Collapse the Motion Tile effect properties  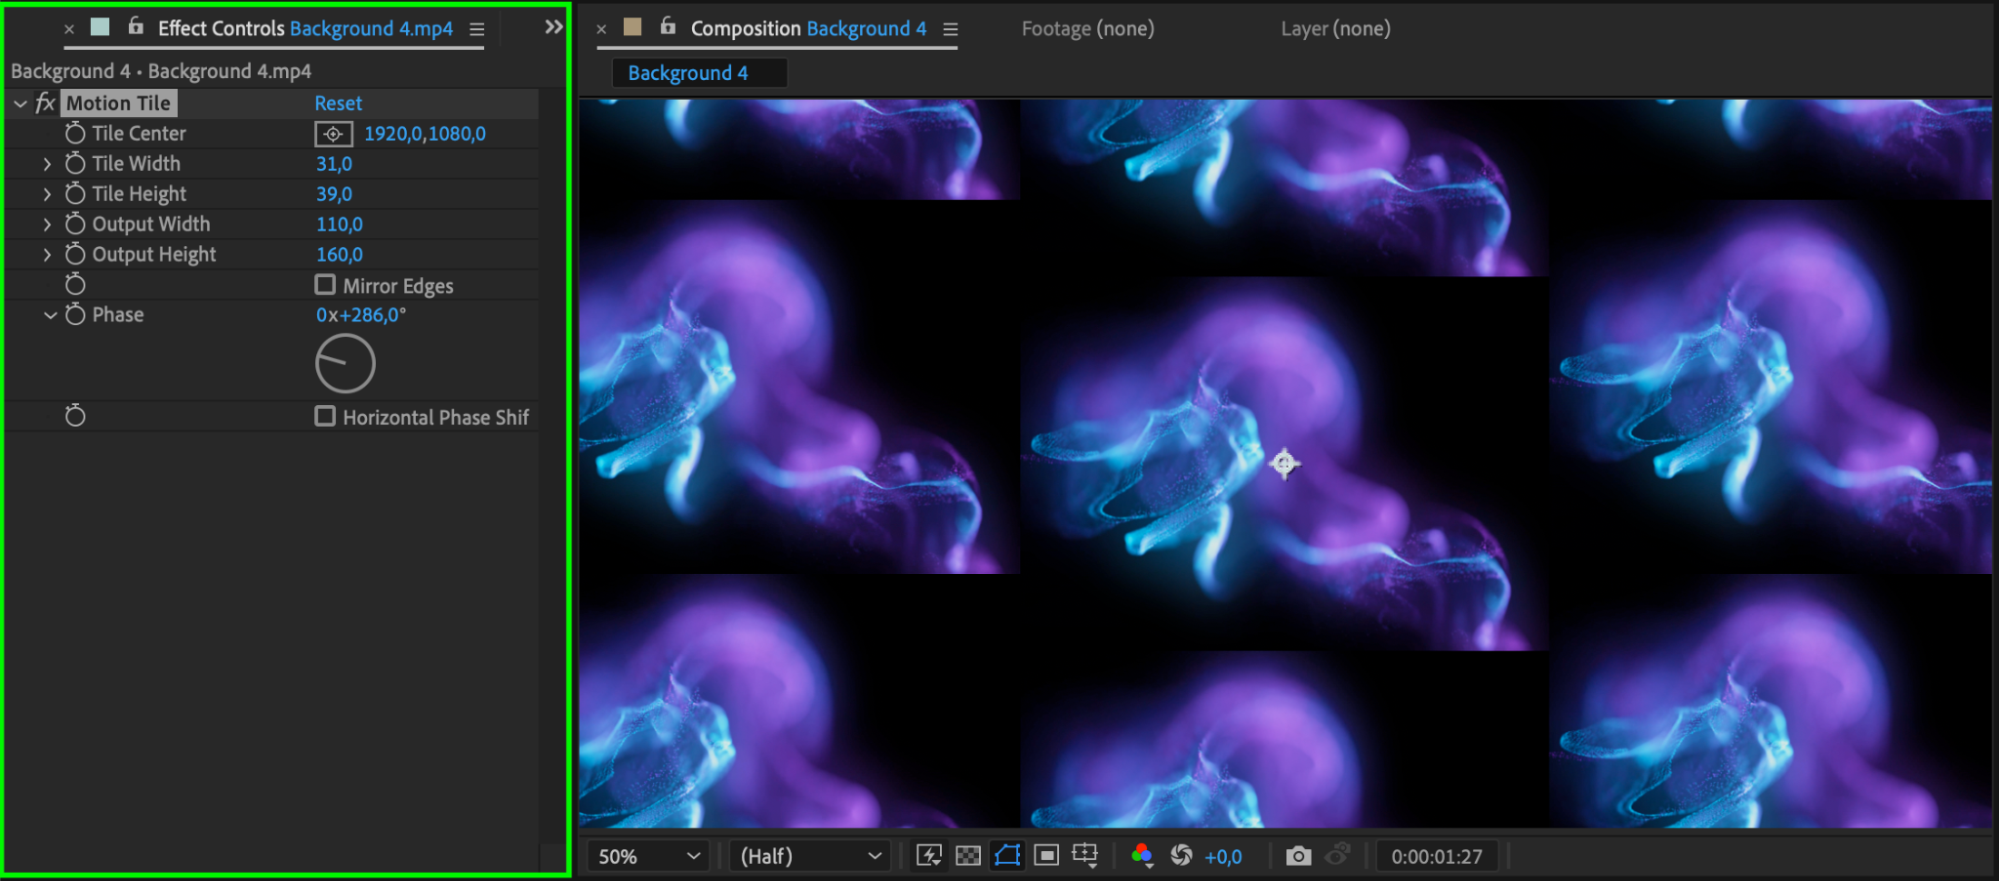click(x=20, y=103)
